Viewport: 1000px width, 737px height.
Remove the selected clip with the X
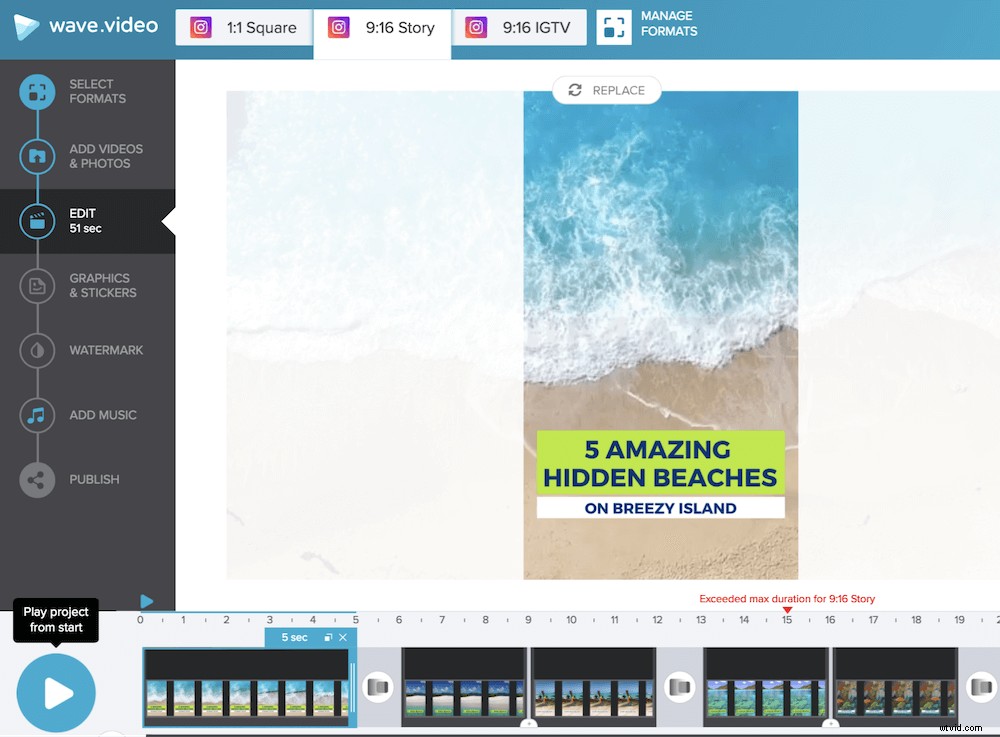(x=343, y=637)
